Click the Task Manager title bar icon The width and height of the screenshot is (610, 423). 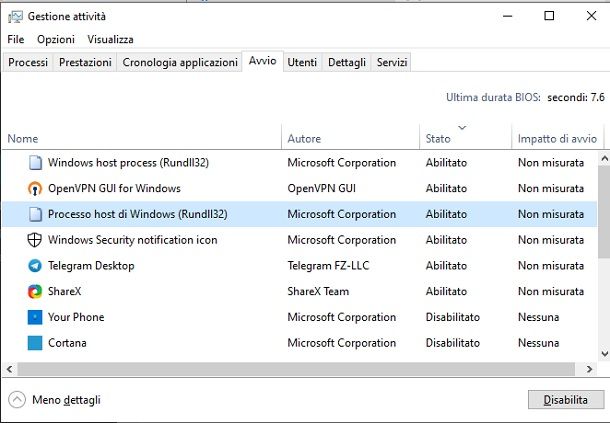click(15, 16)
